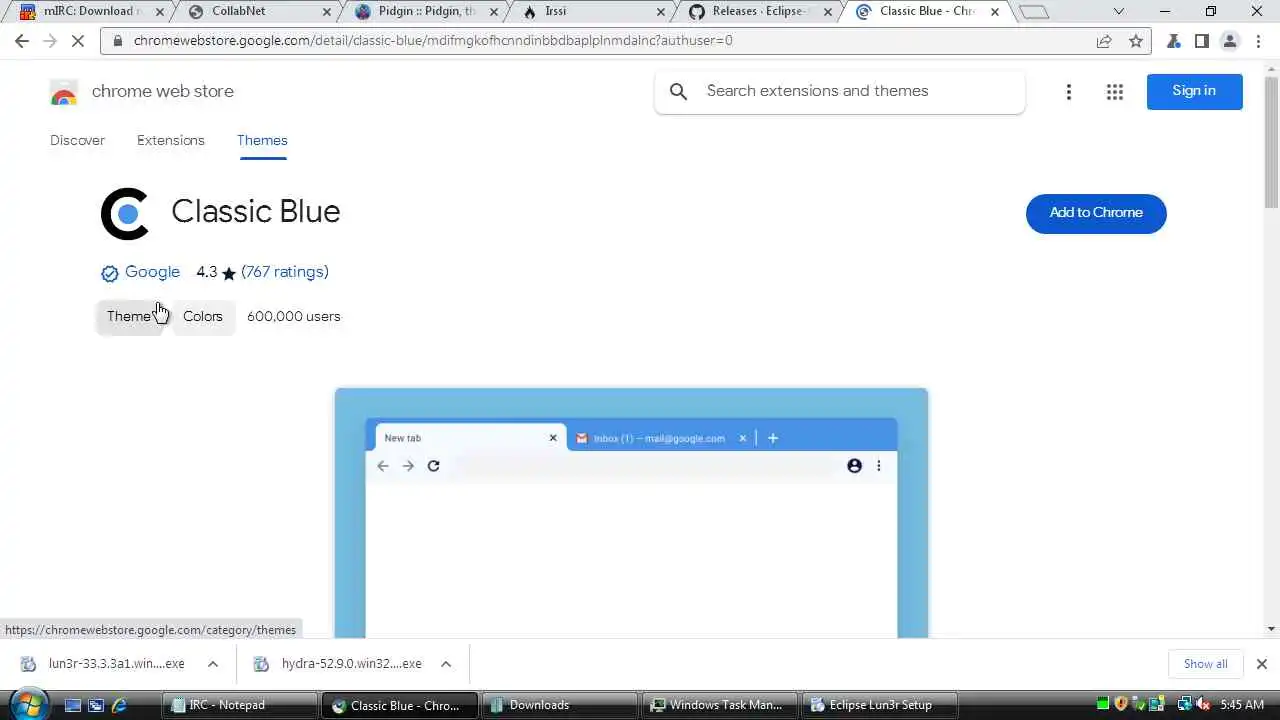This screenshot has height=720, width=1280.
Task: Open Chrome's three-dot menu
Action: click(x=1257, y=41)
